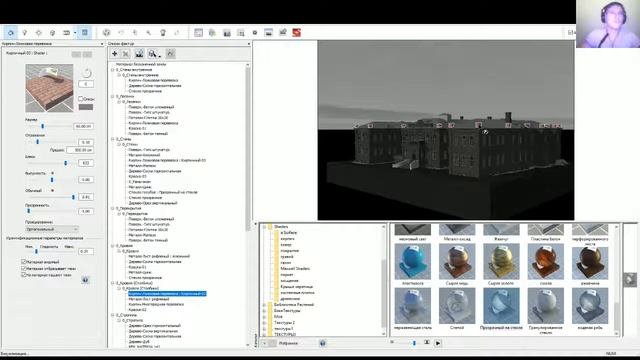Screen dimensions: 640x360
Task: Click the gray arrow button right of thumbnails
Action: 630,280
